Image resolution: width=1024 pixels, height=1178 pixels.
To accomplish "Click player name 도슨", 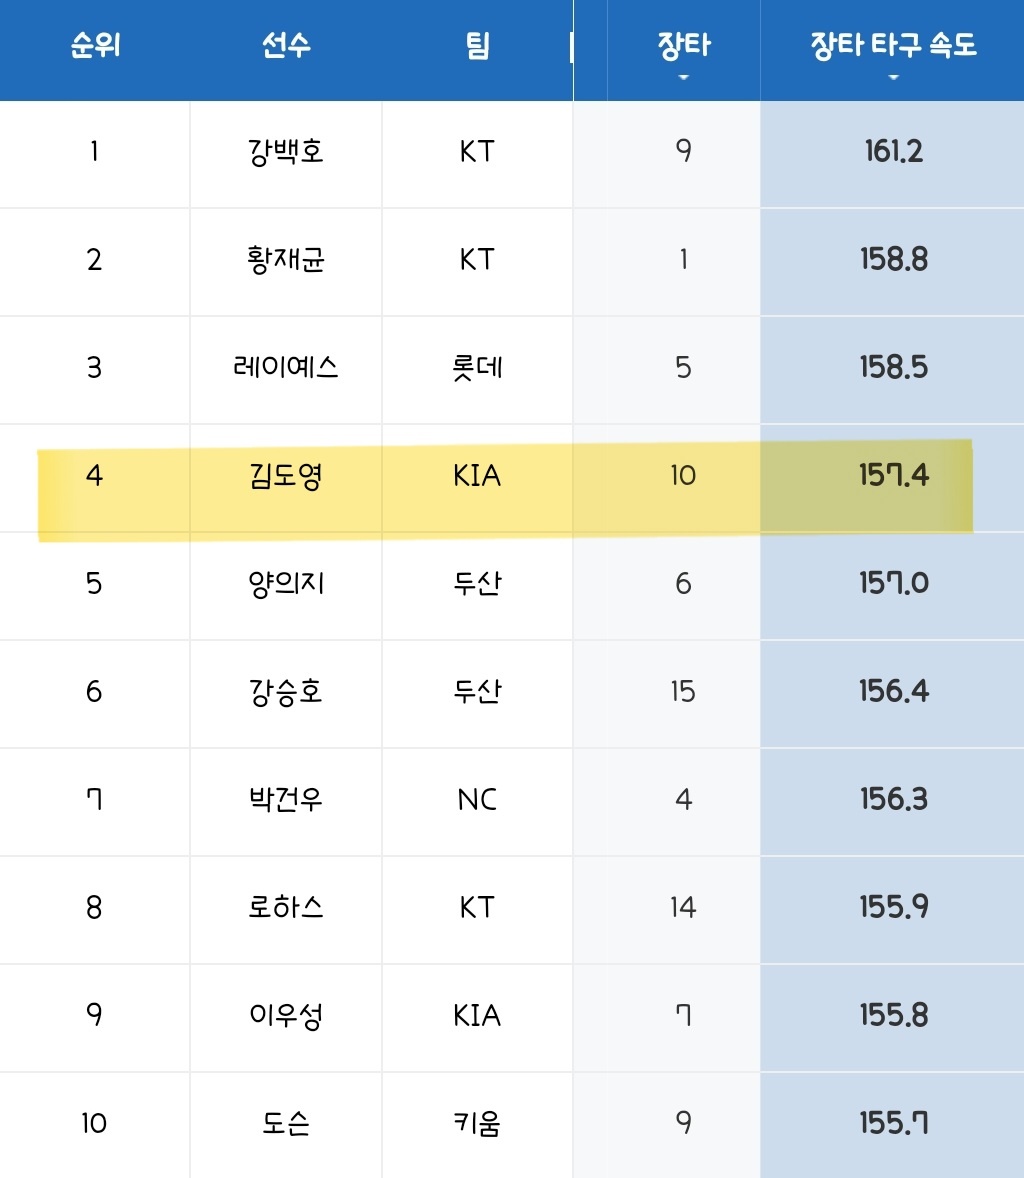I will [x=286, y=1124].
